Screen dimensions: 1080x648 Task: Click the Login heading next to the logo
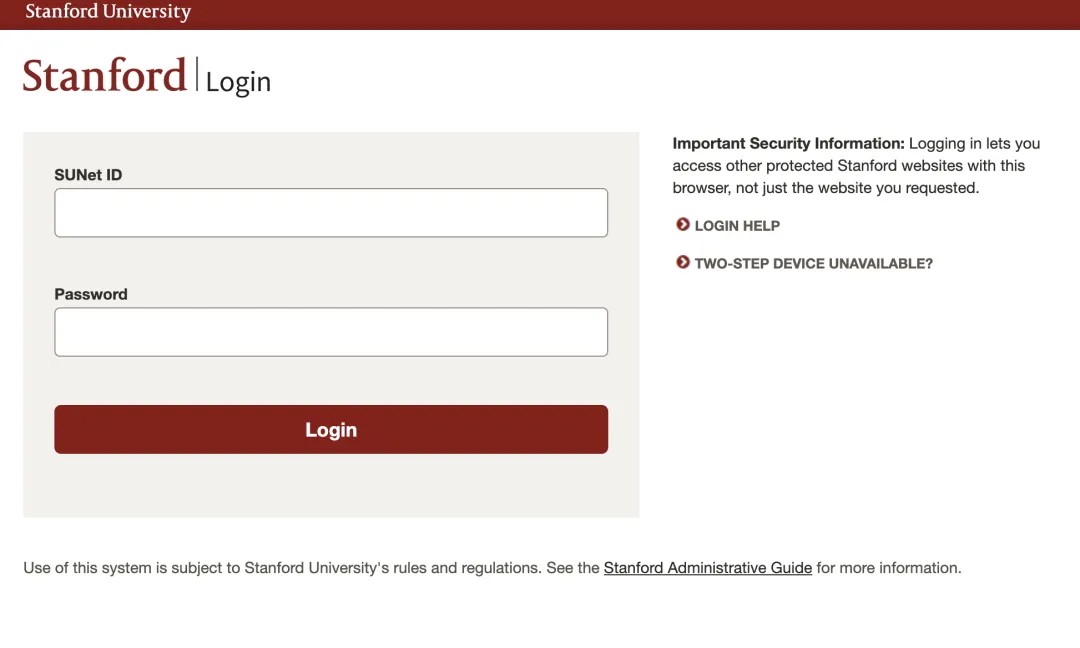pyautogui.click(x=238, y=82)
